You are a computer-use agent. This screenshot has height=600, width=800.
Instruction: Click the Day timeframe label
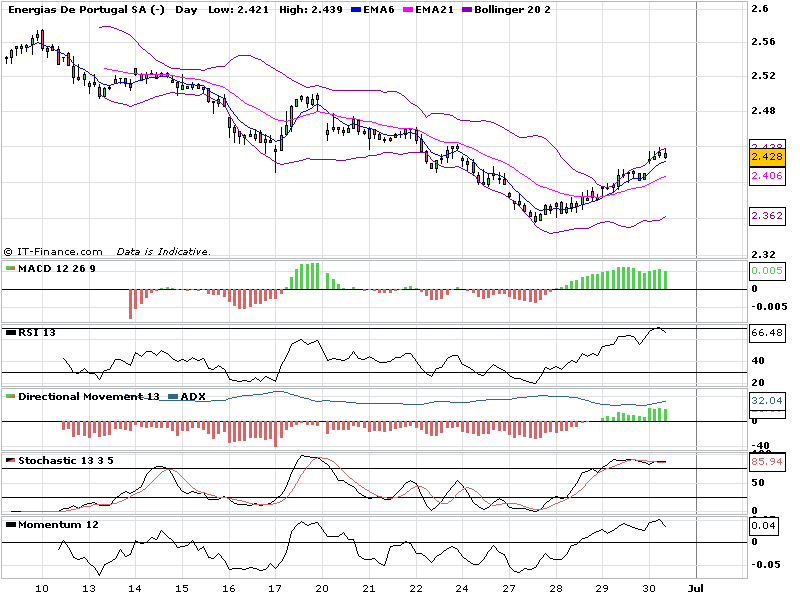pyautogui.click(x=186, y=10)
